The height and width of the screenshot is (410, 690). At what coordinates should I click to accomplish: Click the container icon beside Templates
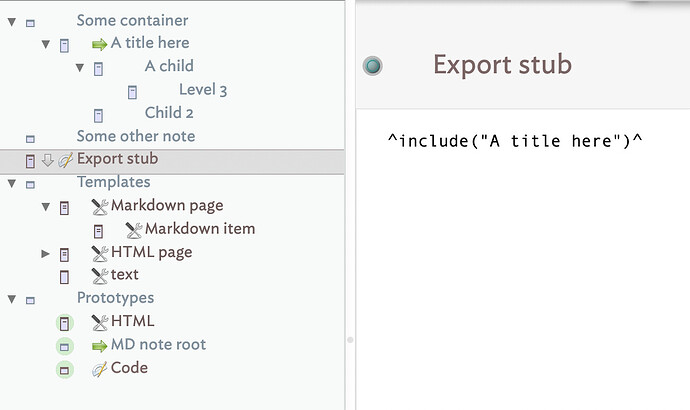[x=30, y=184]
